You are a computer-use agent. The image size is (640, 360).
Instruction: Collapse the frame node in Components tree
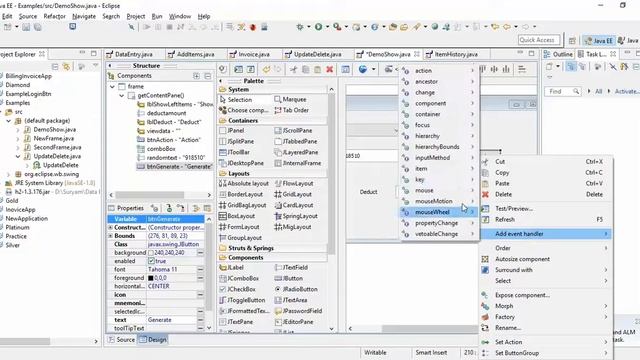[112, 87]
